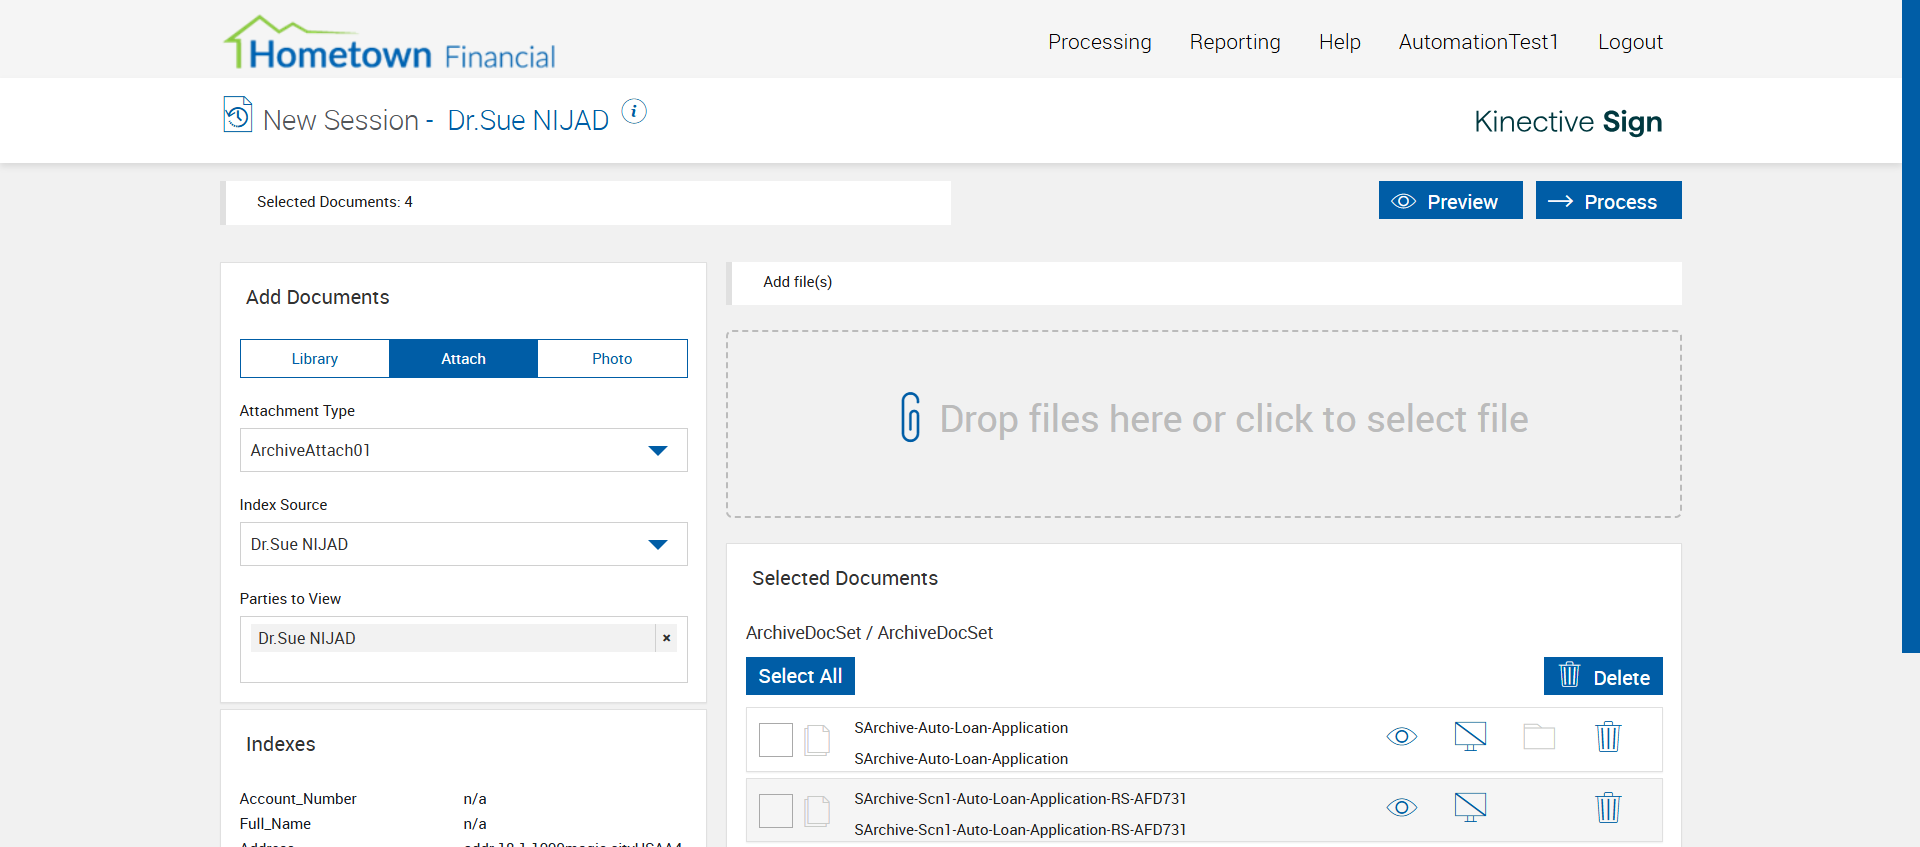Preview SArchive-Scn1-Auto-Loan-Application-RS-AFD731 with its eye icon

1402,807
